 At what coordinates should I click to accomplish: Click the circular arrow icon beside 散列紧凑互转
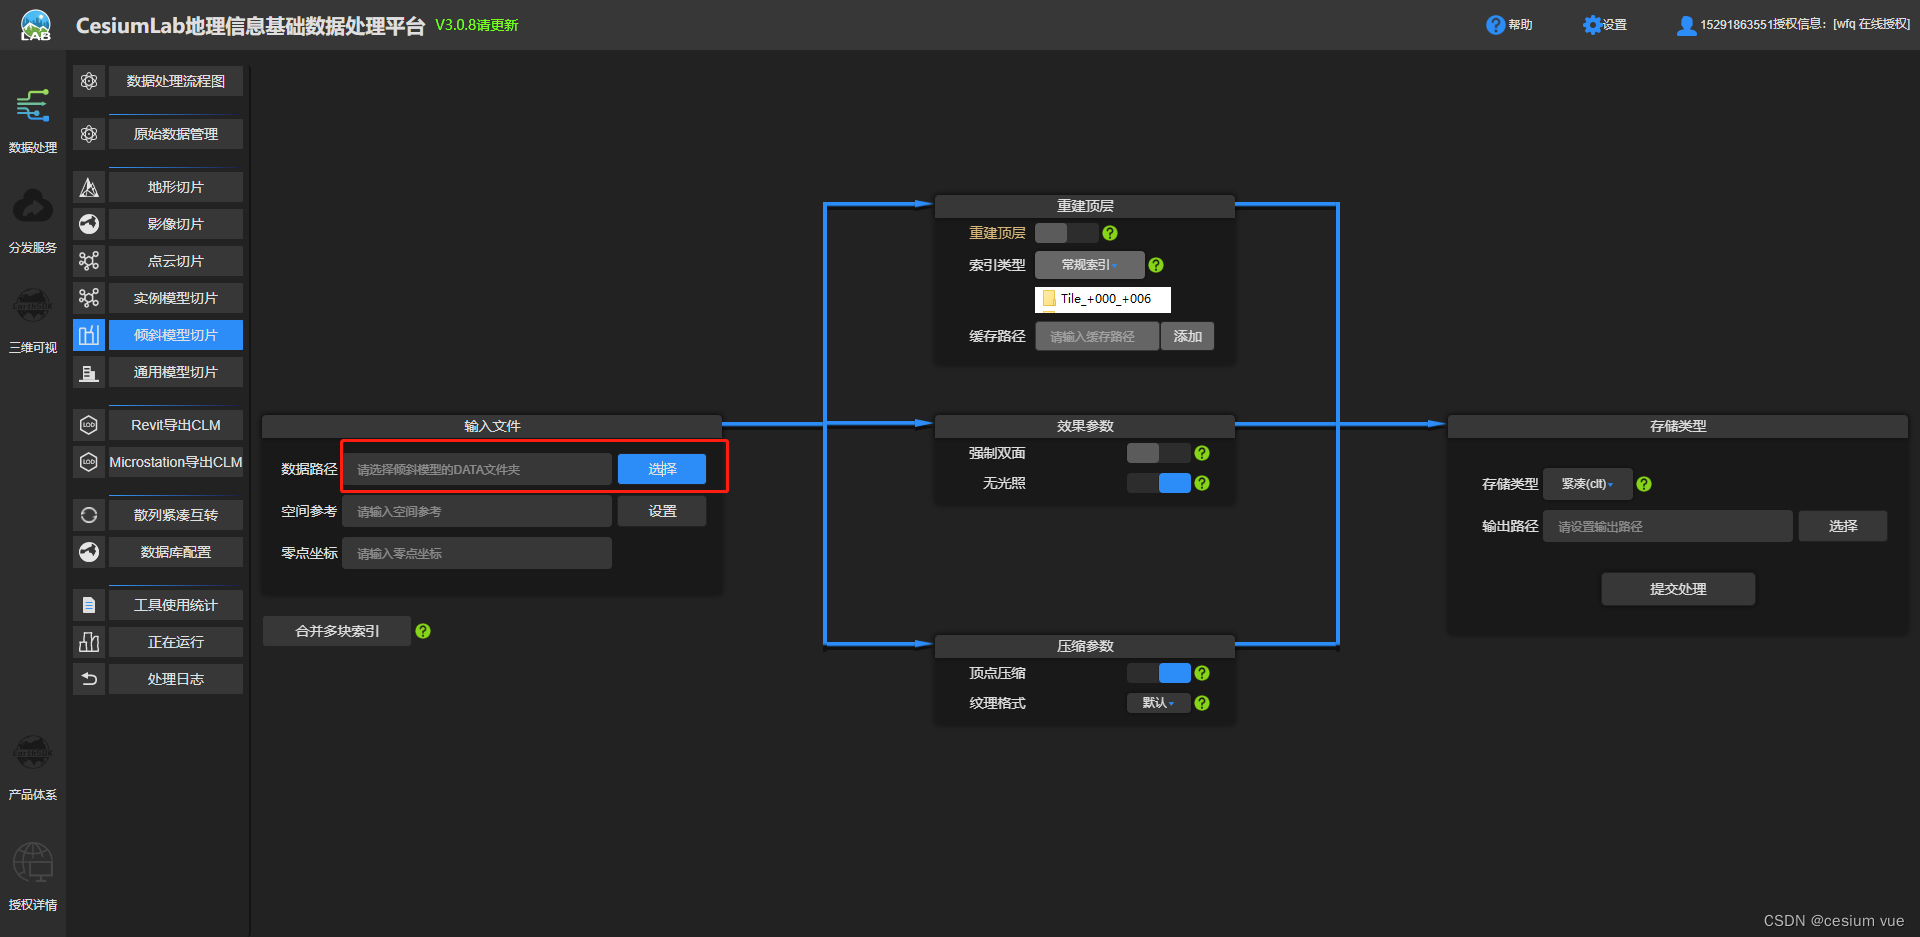coord(89,515)
